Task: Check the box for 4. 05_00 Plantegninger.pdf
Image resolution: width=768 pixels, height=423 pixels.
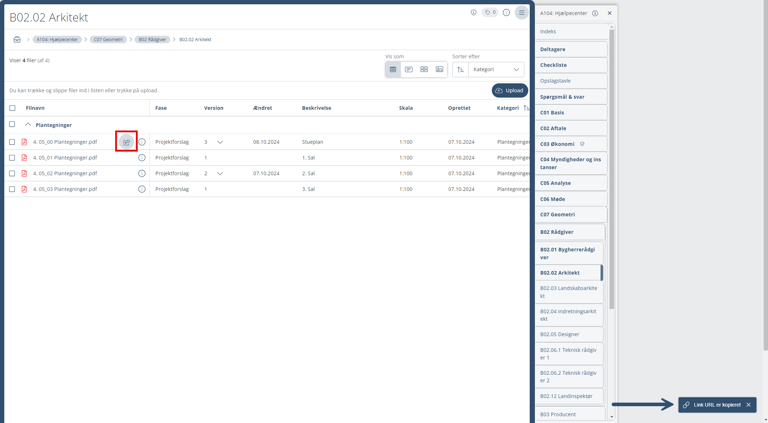Action: tap(12, 142)
